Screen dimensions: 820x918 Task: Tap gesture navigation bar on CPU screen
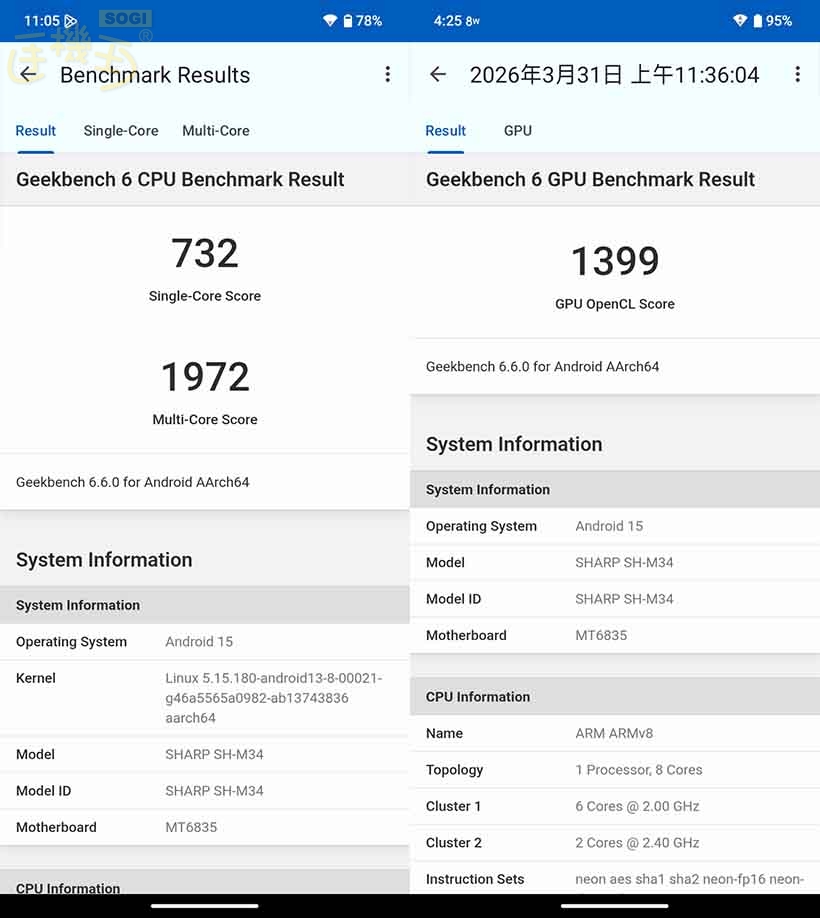205,906
